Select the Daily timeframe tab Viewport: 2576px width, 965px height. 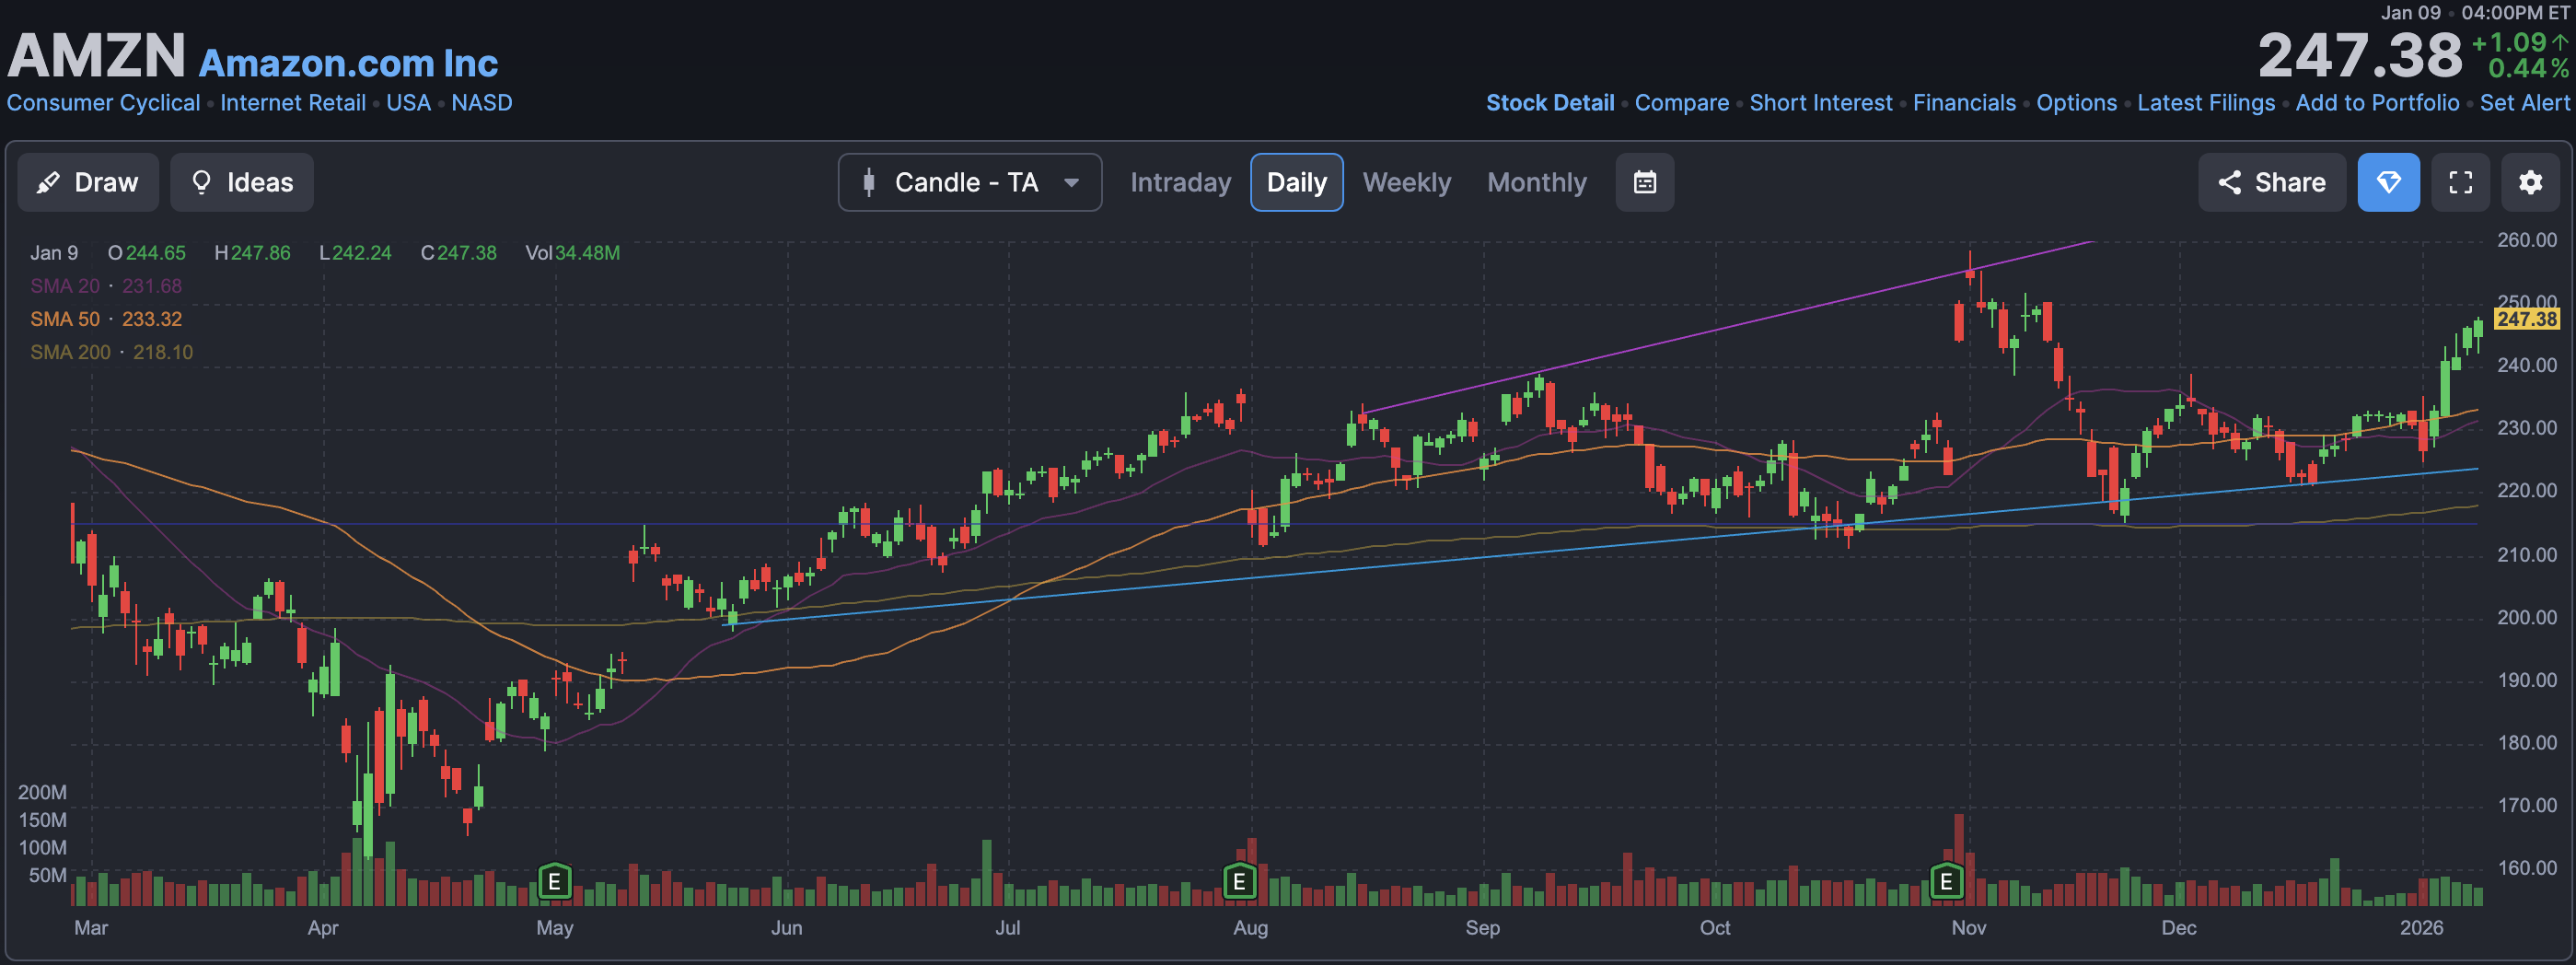1297,182
